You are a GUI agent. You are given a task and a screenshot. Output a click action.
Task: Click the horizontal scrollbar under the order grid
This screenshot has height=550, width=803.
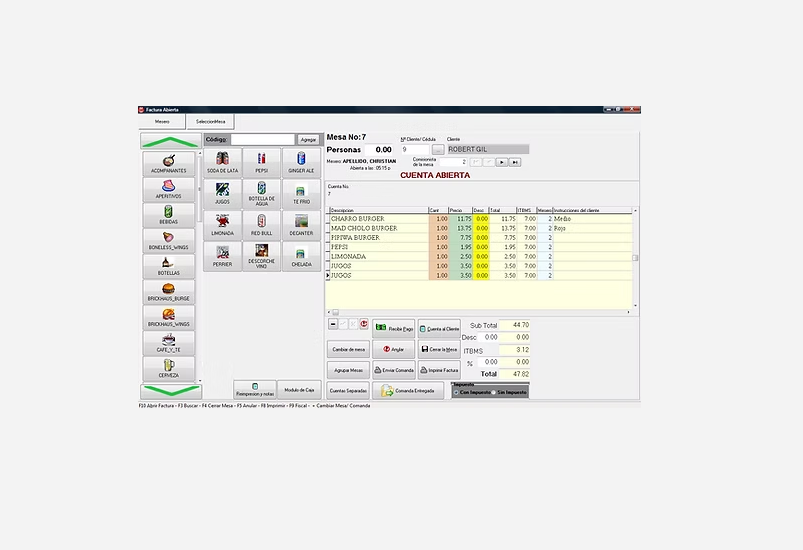tap(480, 312)
